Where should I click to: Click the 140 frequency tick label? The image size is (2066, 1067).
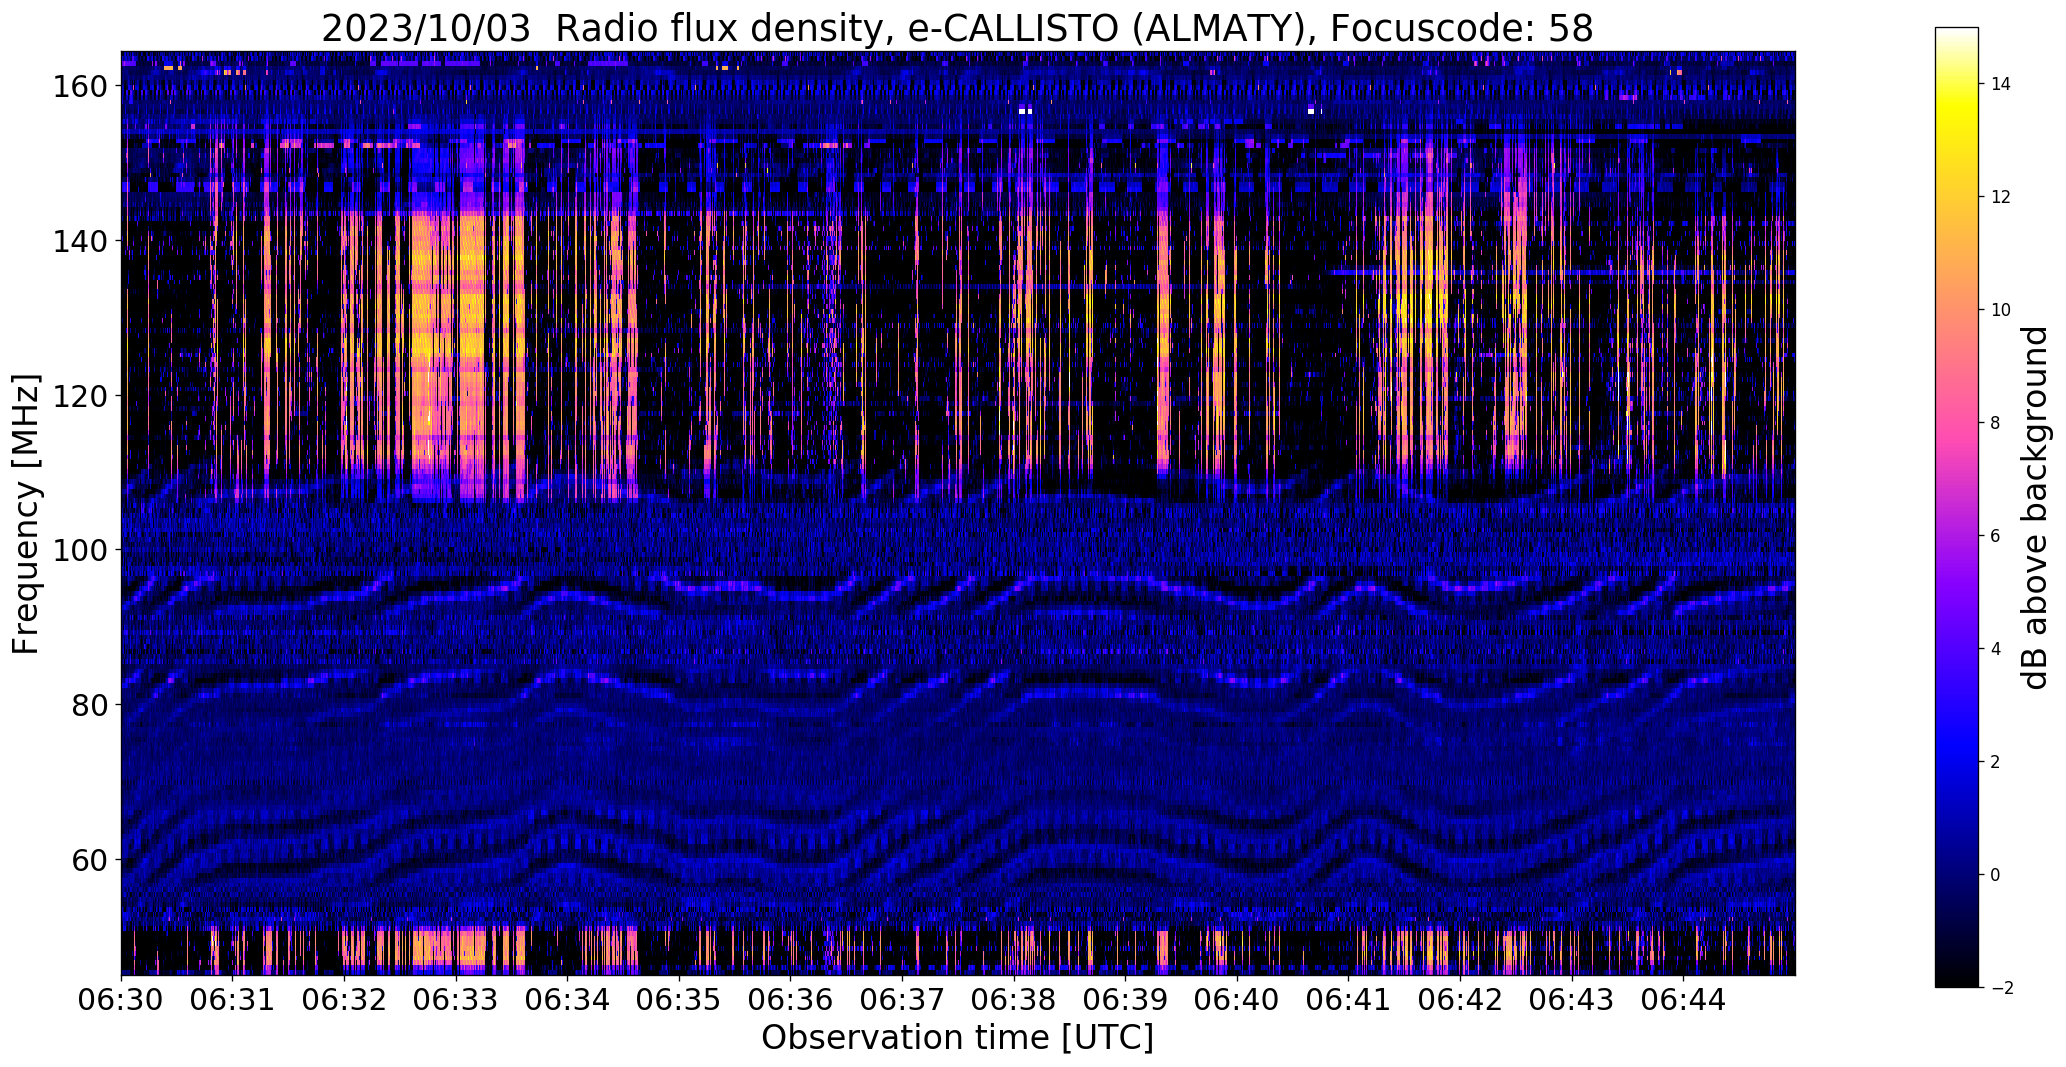click(79, 241)
